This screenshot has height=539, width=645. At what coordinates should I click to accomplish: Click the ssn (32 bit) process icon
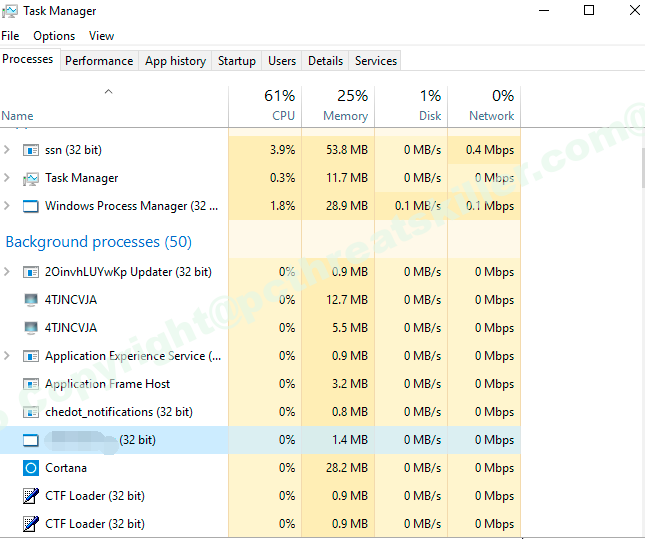(x=31, y=150)
